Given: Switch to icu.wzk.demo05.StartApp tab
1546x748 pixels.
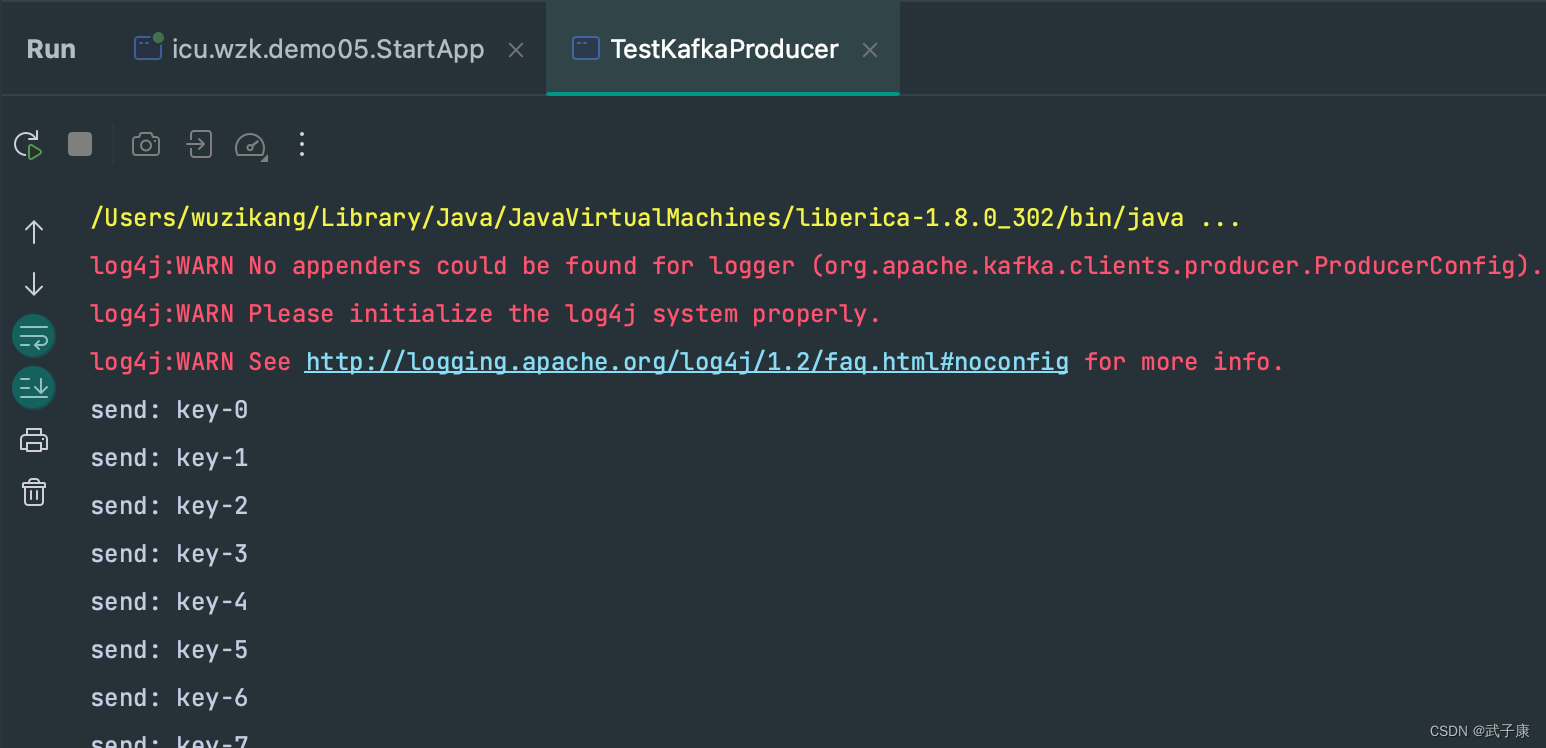Looking at the screenshot, I should pyautogui.click(x=328, y=49).
